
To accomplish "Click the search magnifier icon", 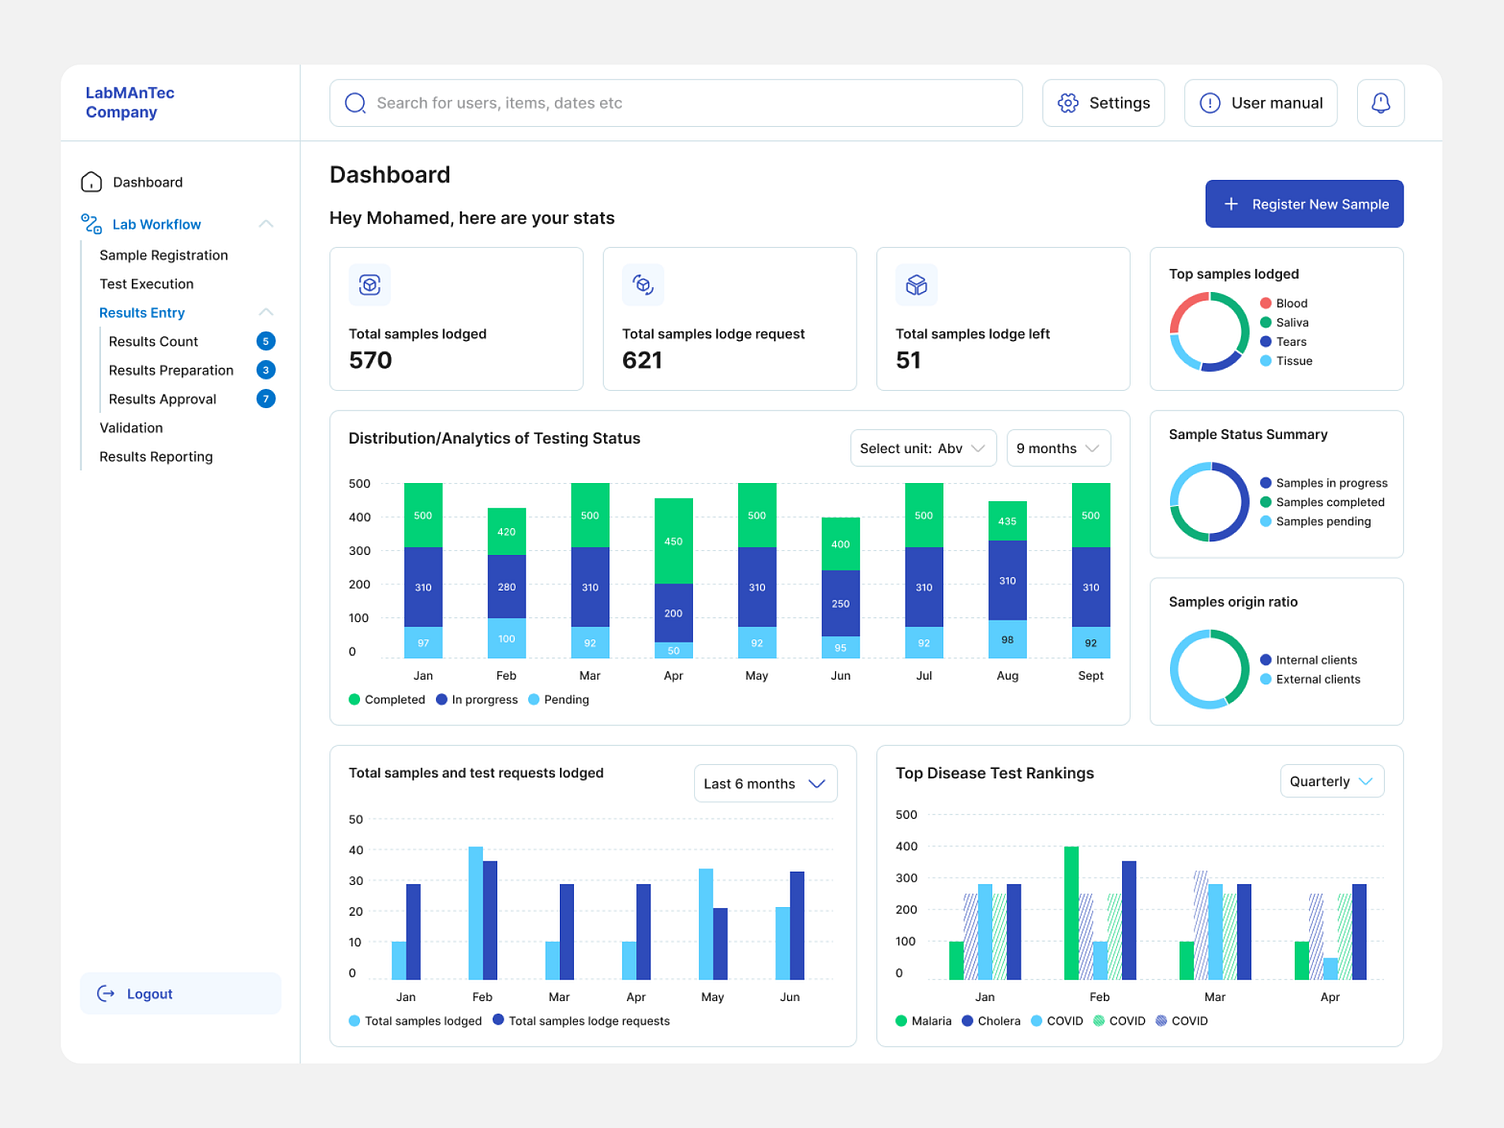I will tap(355, 102).
